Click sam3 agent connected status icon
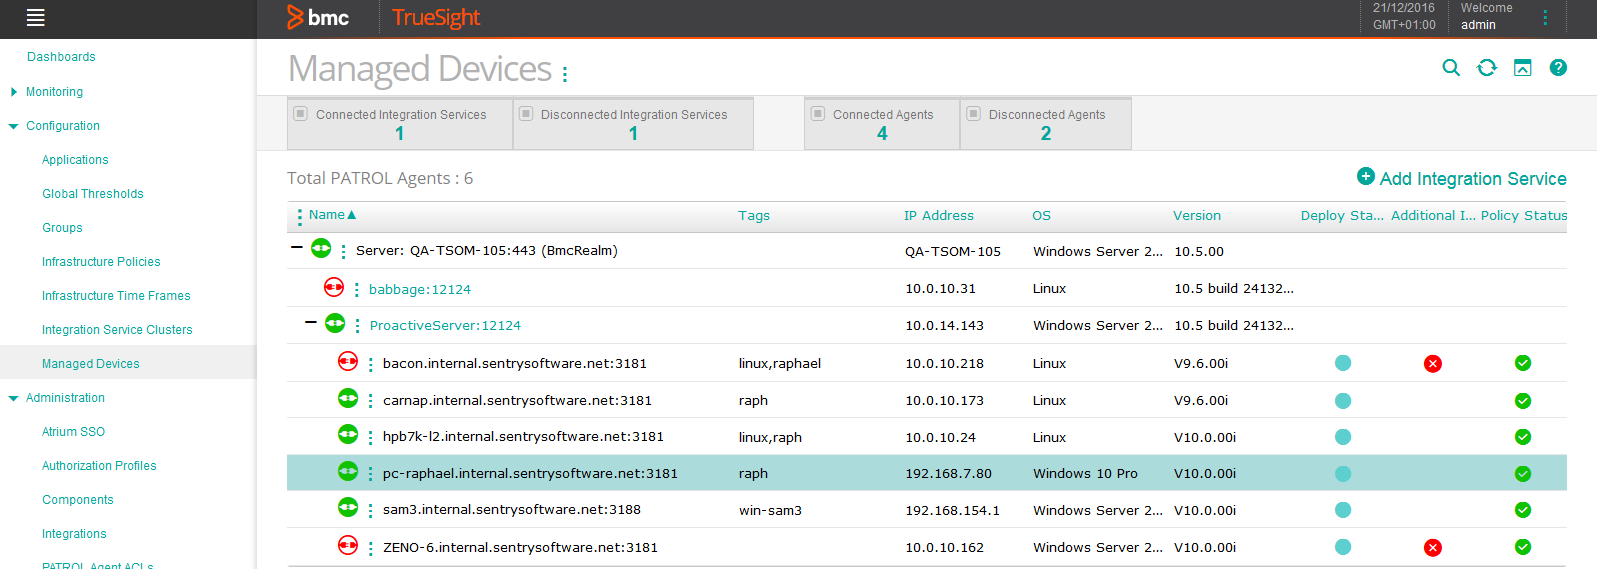The height and width of the screenshot is (569, 1597). click(348, 507)
